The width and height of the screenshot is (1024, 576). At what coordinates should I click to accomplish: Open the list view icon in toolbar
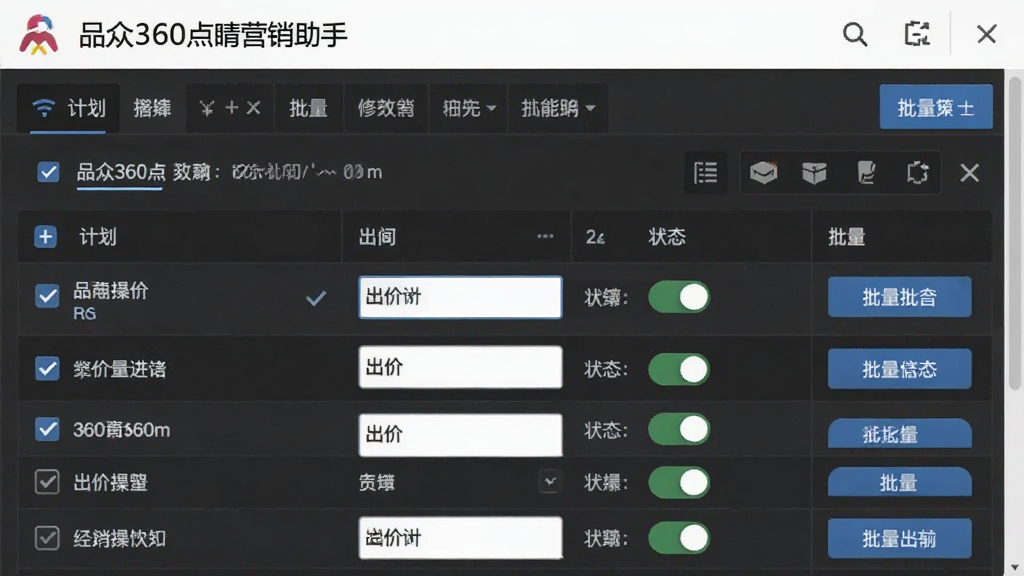[x=705, y=173]
